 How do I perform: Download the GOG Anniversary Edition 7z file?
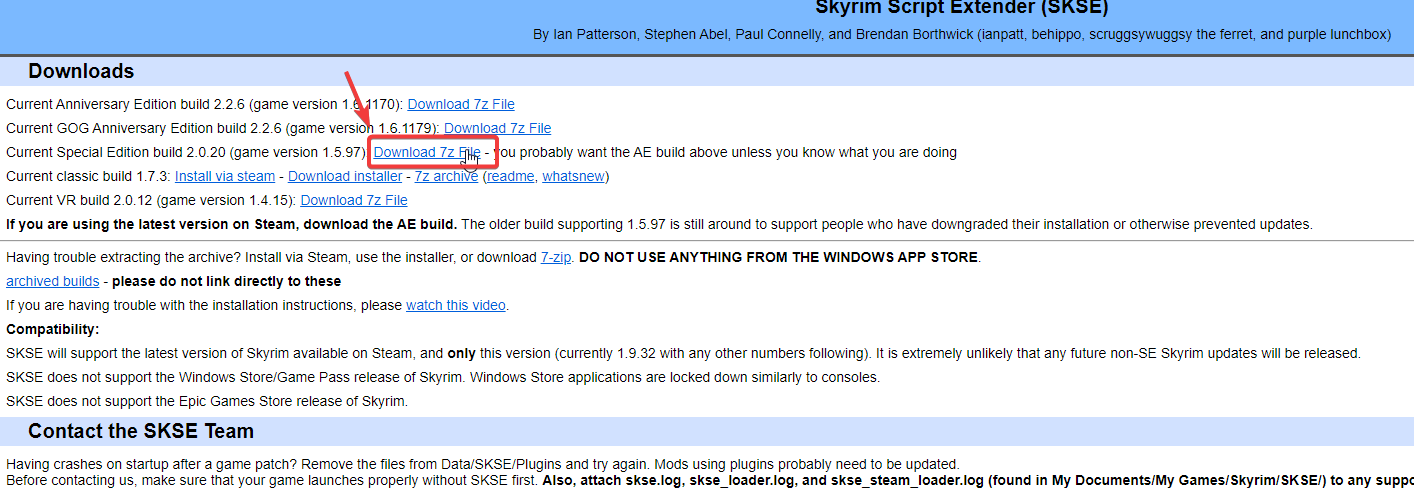click(x=497, y=128)
